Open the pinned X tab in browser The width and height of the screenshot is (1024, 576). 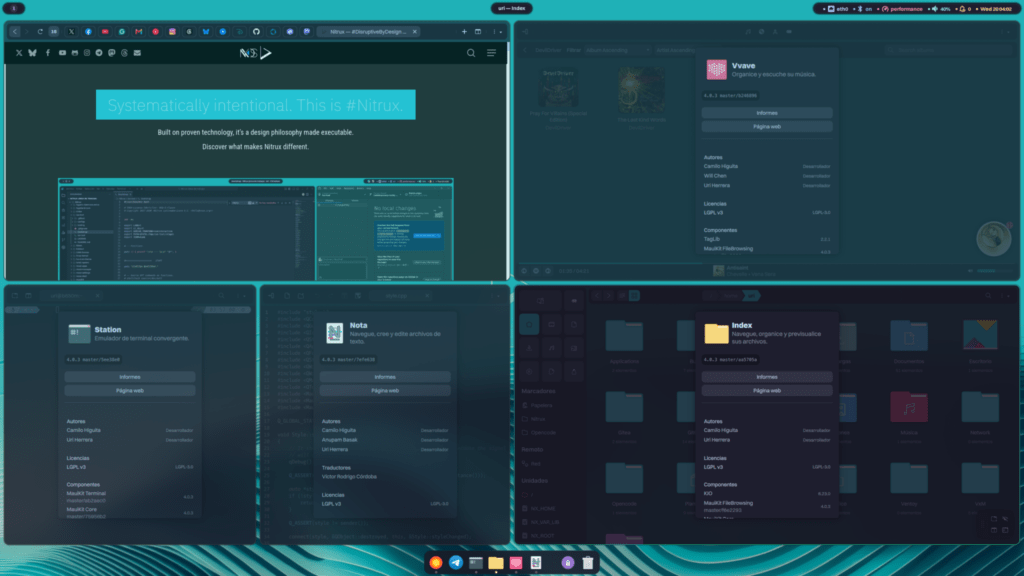coord(71,31)
